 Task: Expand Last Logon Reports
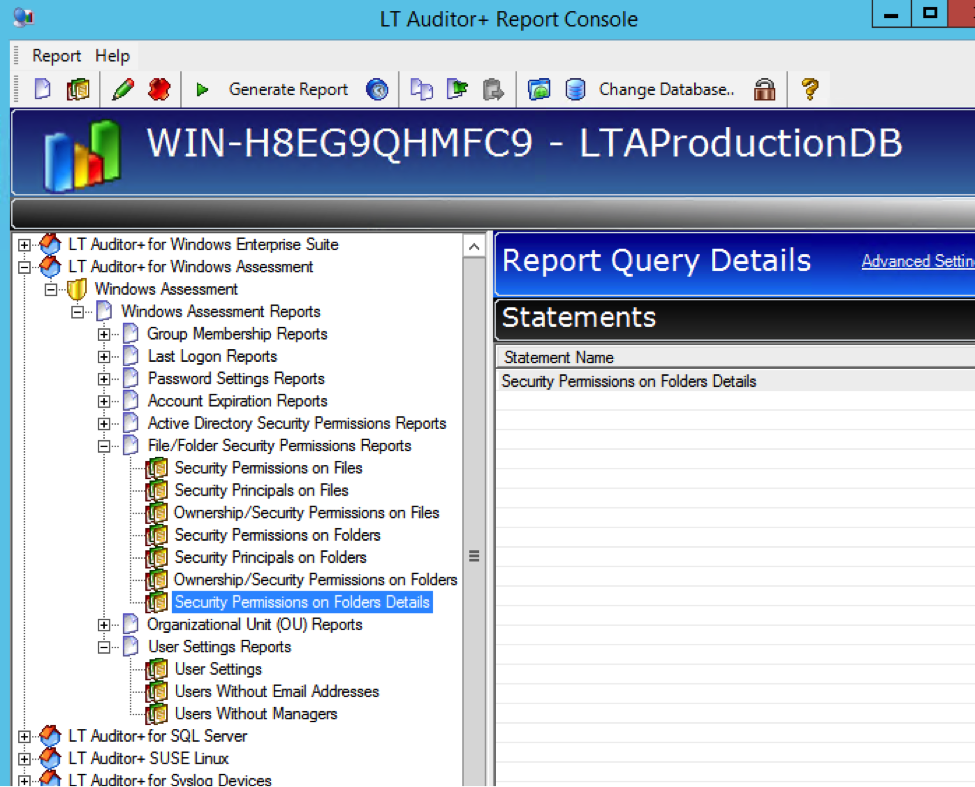104,357
